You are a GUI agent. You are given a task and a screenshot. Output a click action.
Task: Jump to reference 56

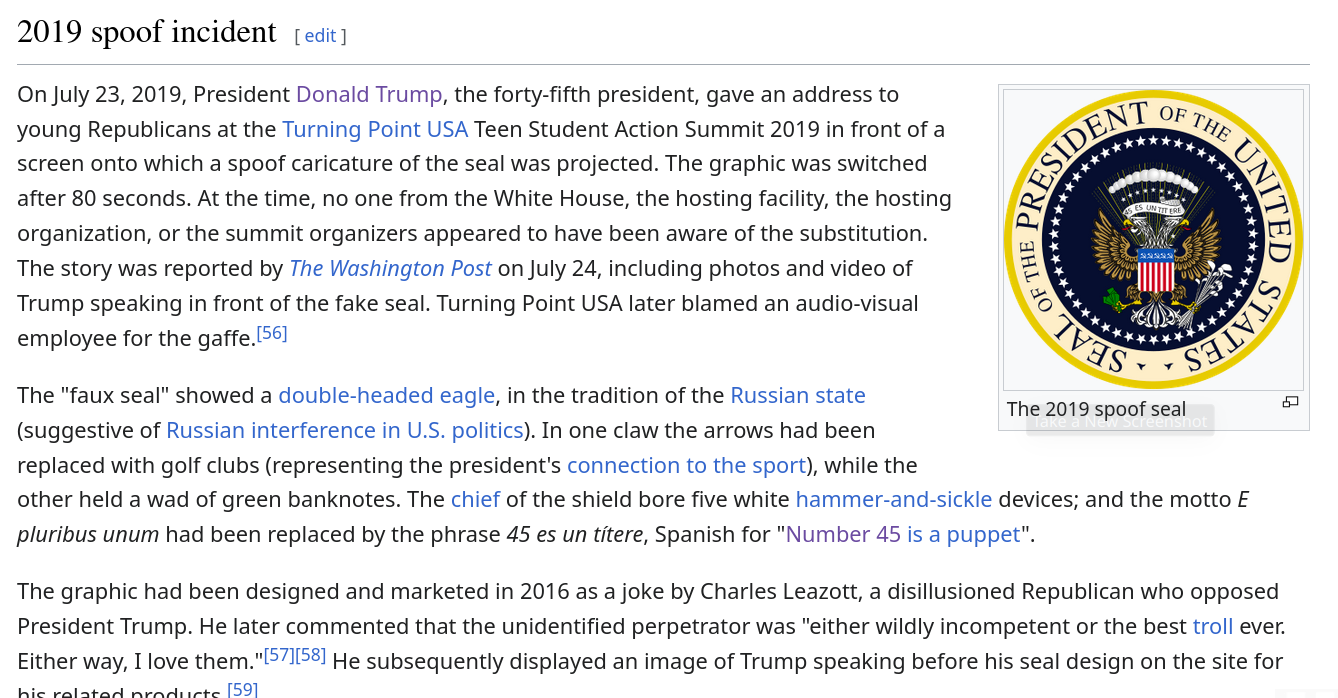(x=272, y=333)
